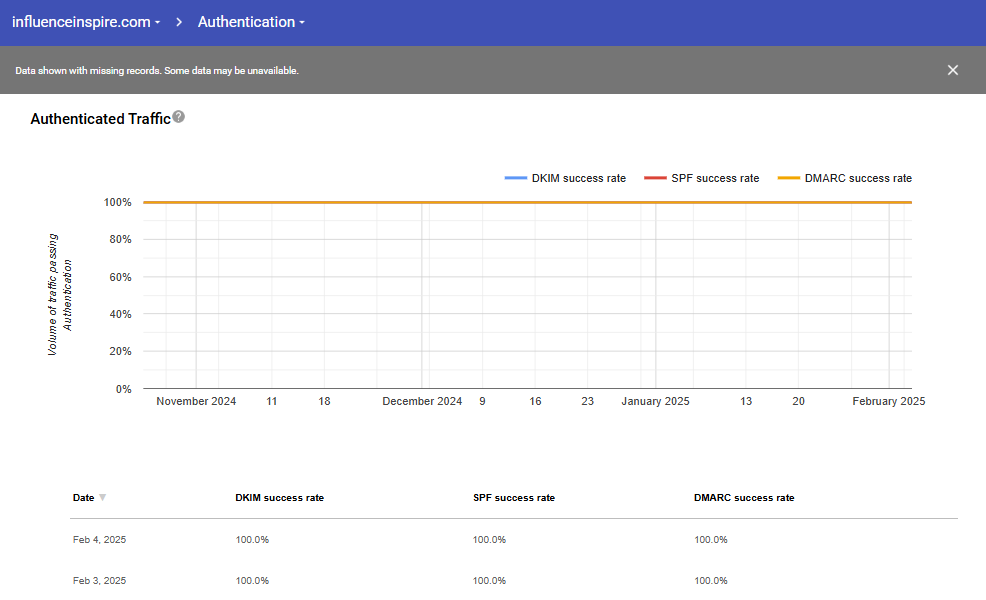
Task: Toggle the SPF success rate legend label
Action: [715, 178]
